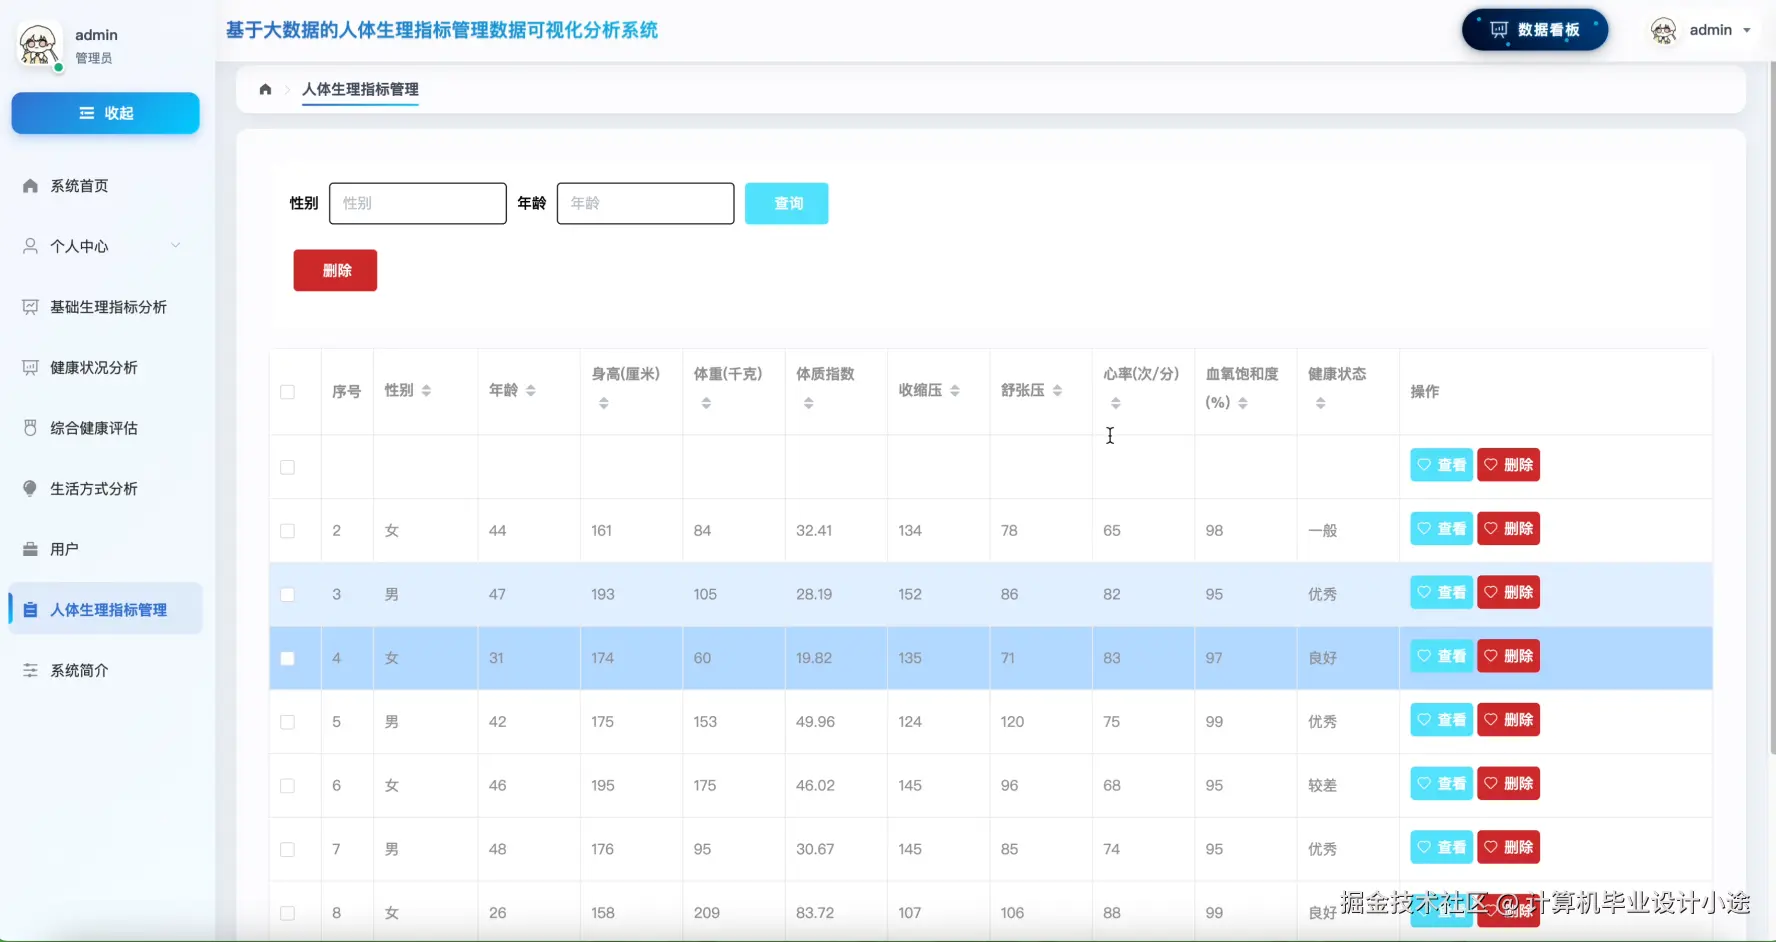Image resolution: width=1776 pixels, height=942 pixels.
Task: Click the red 删除 batch delete button
Action: (335, 270)
